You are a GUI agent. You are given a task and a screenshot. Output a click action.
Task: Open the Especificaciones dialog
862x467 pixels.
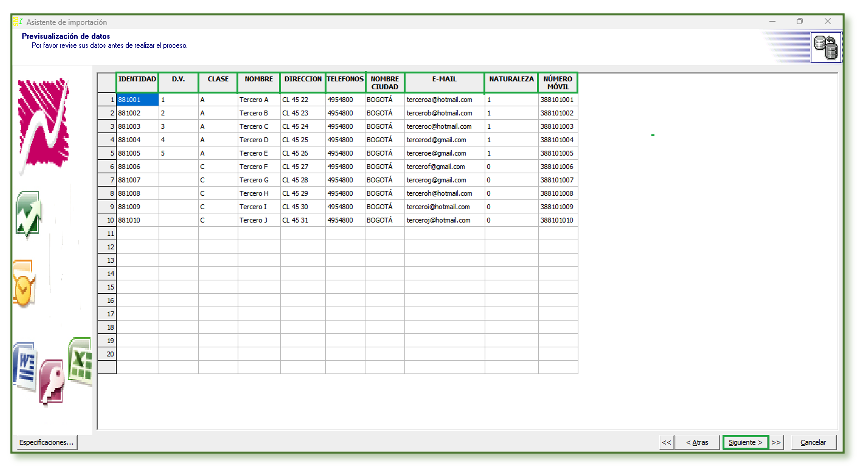point(47,442)
